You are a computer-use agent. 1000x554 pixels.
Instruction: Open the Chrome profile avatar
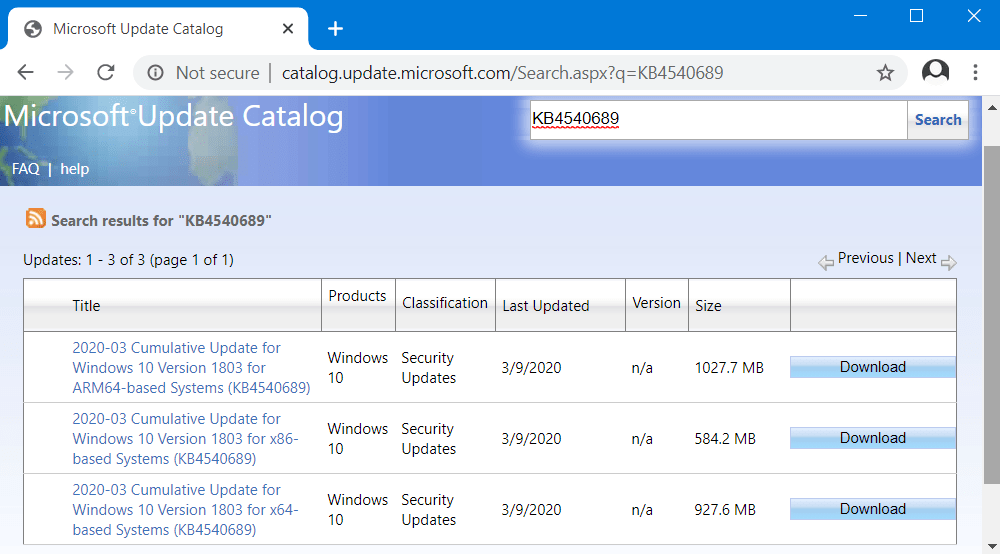(936, 71)
